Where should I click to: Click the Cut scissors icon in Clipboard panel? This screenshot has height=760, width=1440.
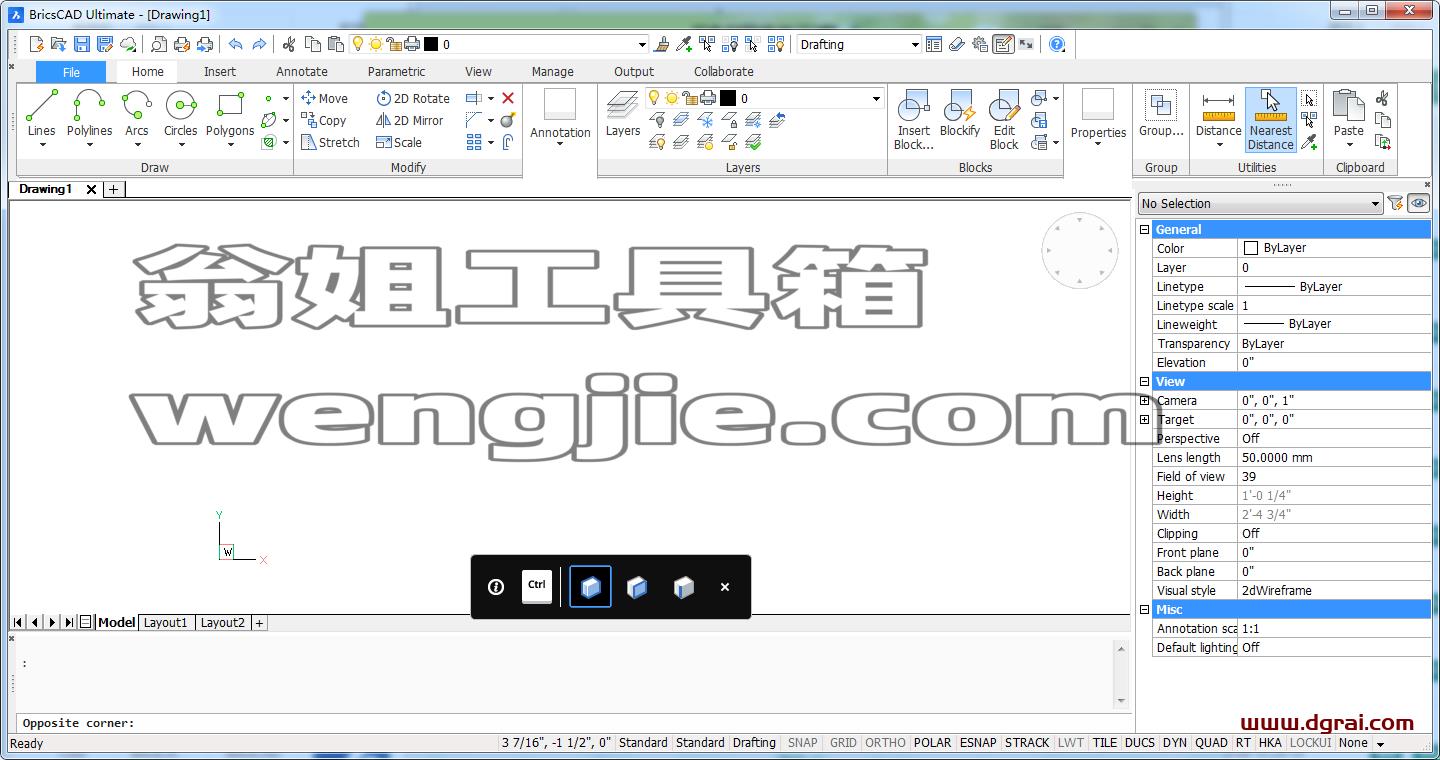click(1382, 98)
